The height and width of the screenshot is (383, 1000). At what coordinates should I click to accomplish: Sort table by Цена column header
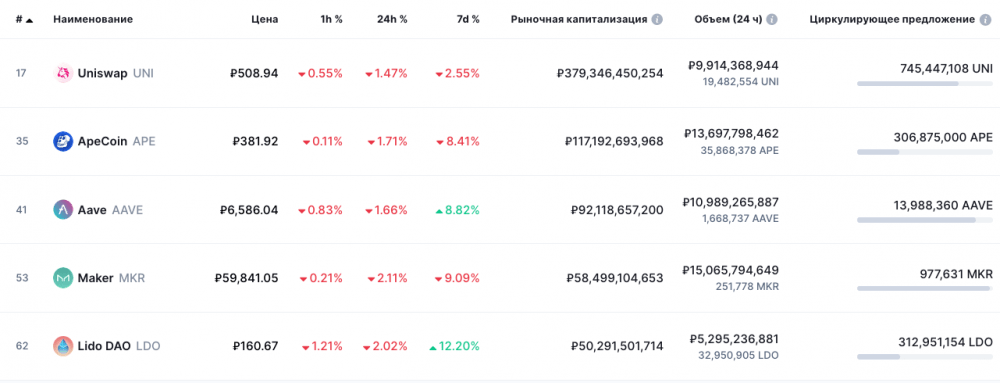265,19
